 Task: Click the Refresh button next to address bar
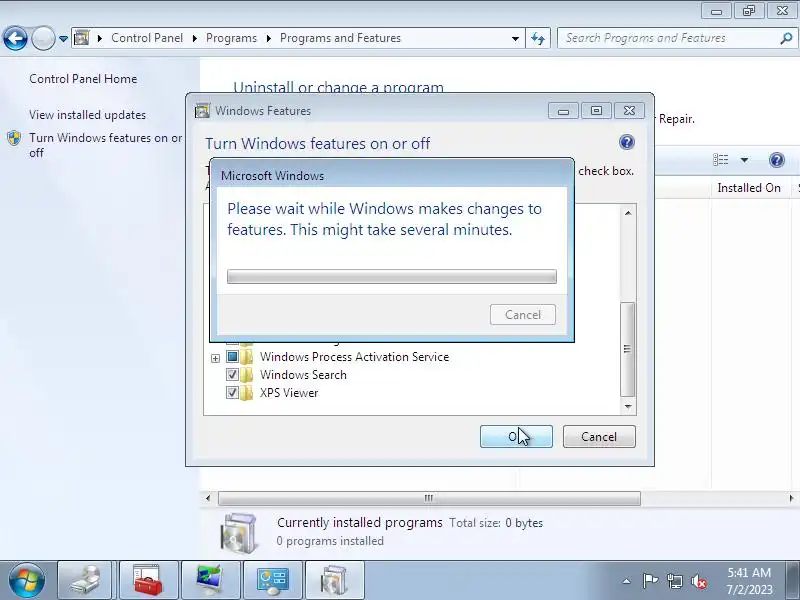(538, 38)
